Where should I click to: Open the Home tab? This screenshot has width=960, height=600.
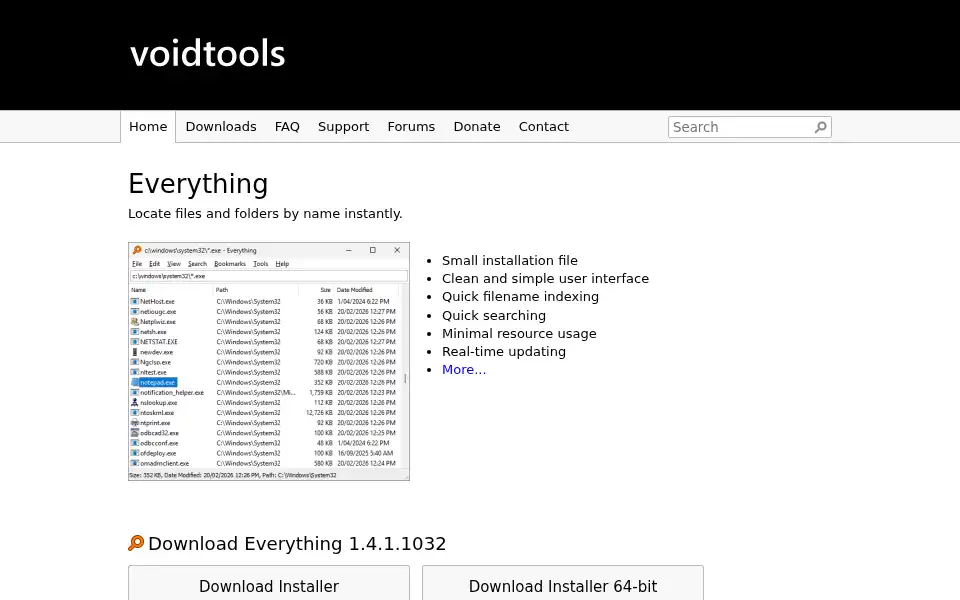(148, 127)
